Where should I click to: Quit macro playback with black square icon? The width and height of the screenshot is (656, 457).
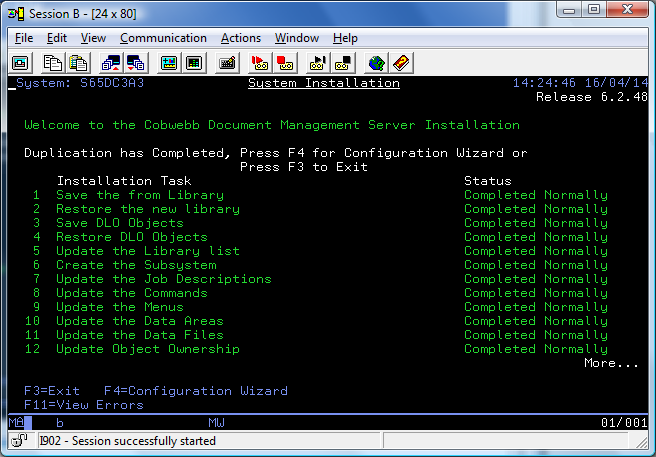tap(343, 63)
